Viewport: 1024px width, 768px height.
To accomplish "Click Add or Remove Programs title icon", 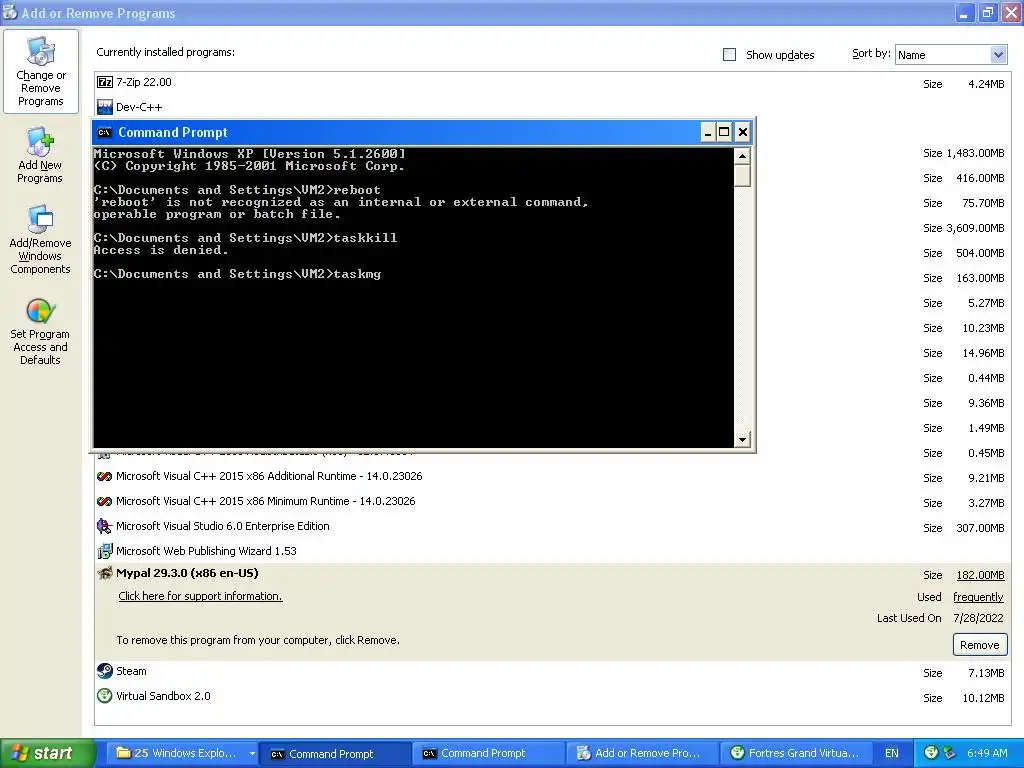I will click(x=10, y=12).
